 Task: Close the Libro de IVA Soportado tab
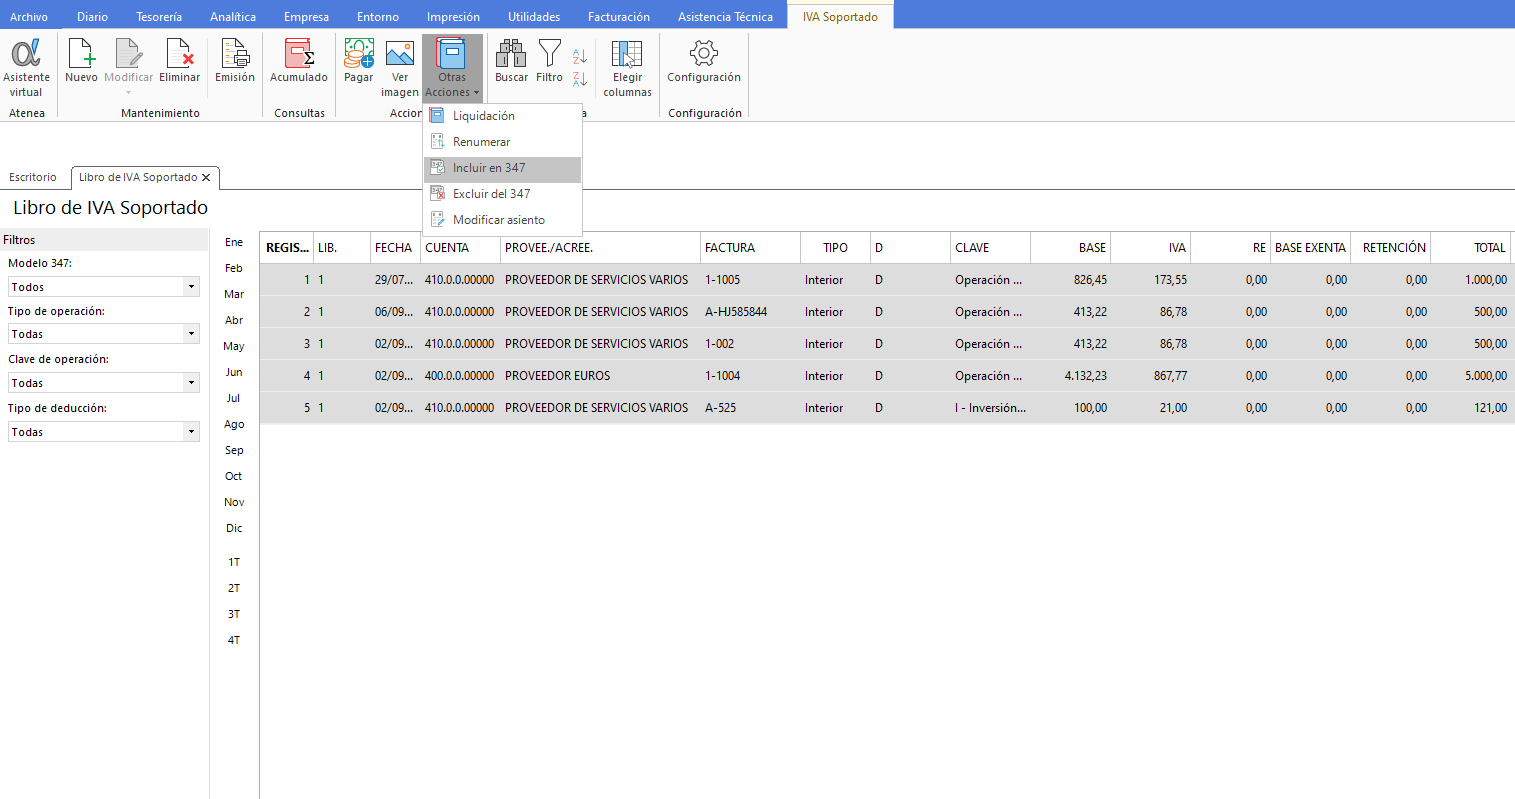click(206, 177)
